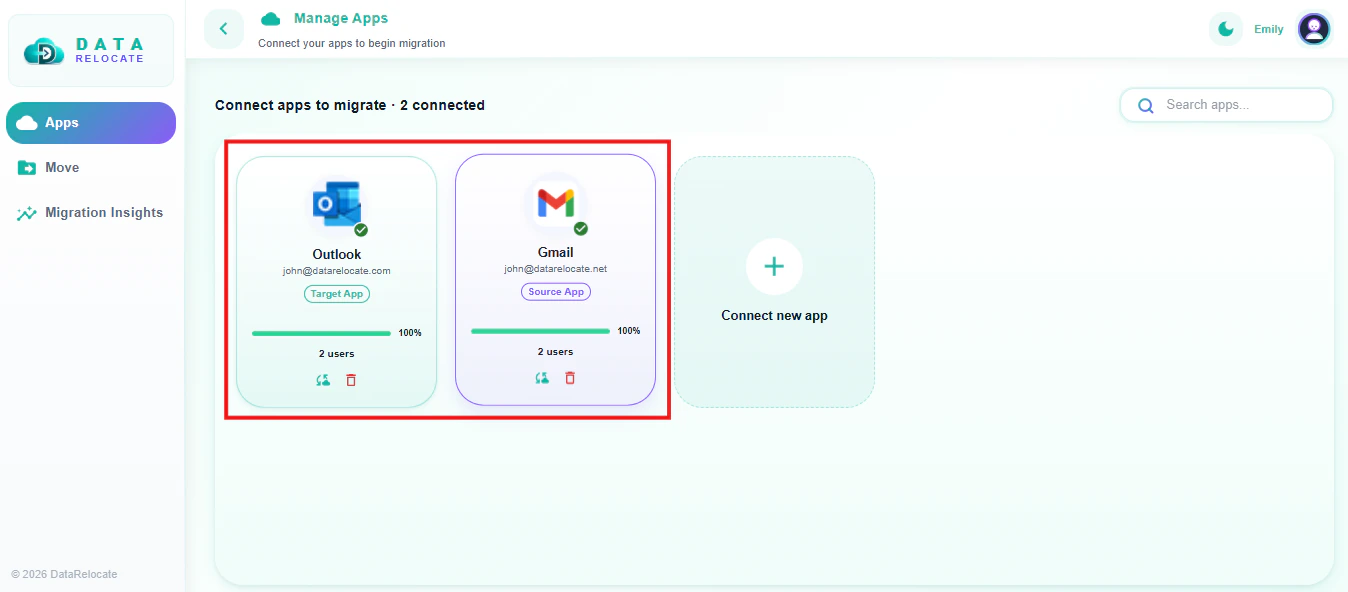This screenshot has height=592, width=1348.
Task: Click the Move folder sidebar icon
Action: (x=27, y=168)
